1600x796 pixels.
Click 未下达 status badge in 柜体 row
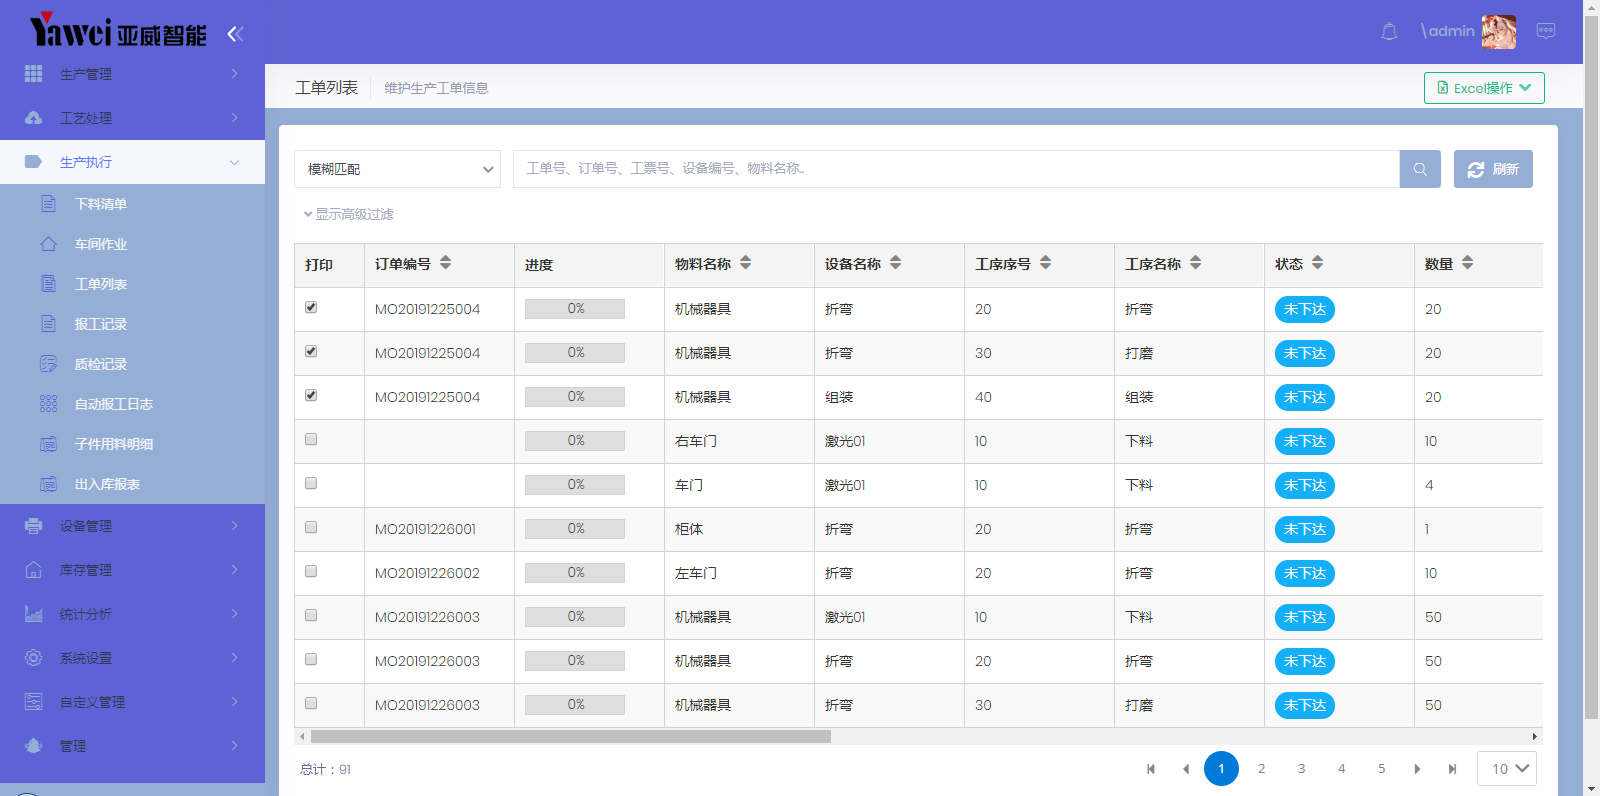click(1305, 529)
